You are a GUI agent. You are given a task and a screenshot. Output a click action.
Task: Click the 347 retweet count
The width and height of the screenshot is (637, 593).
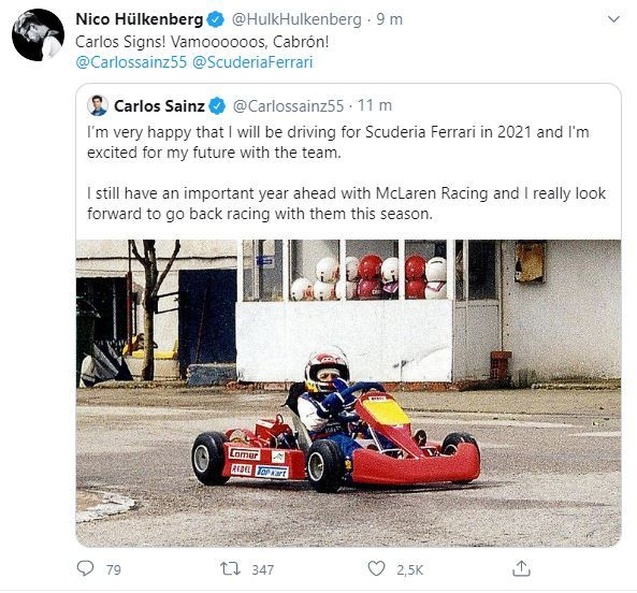tap(263, 569)
